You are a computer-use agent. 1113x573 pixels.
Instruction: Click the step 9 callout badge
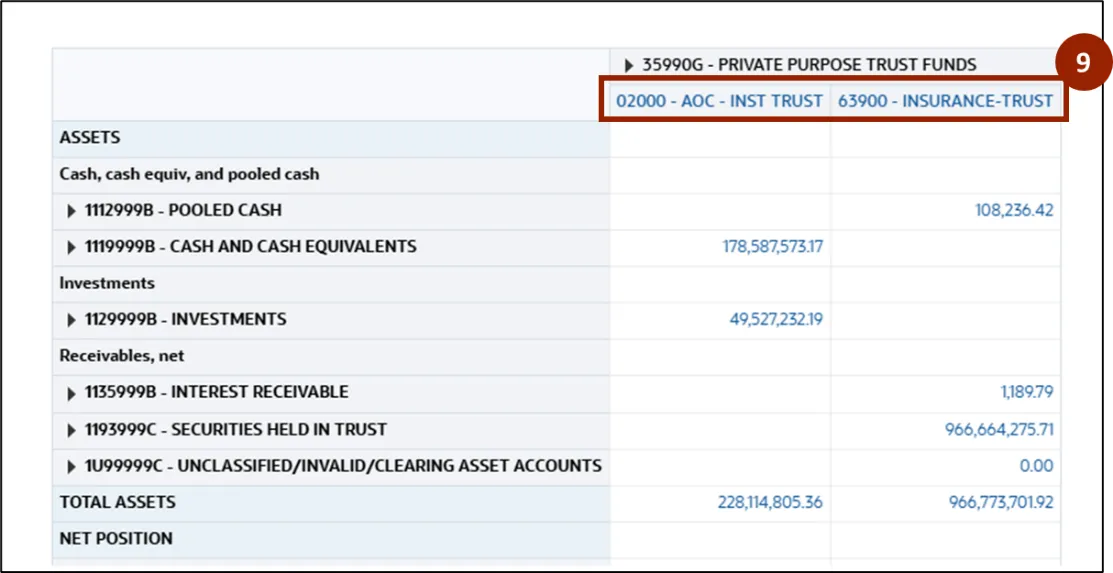click(x=1082, y=63)
